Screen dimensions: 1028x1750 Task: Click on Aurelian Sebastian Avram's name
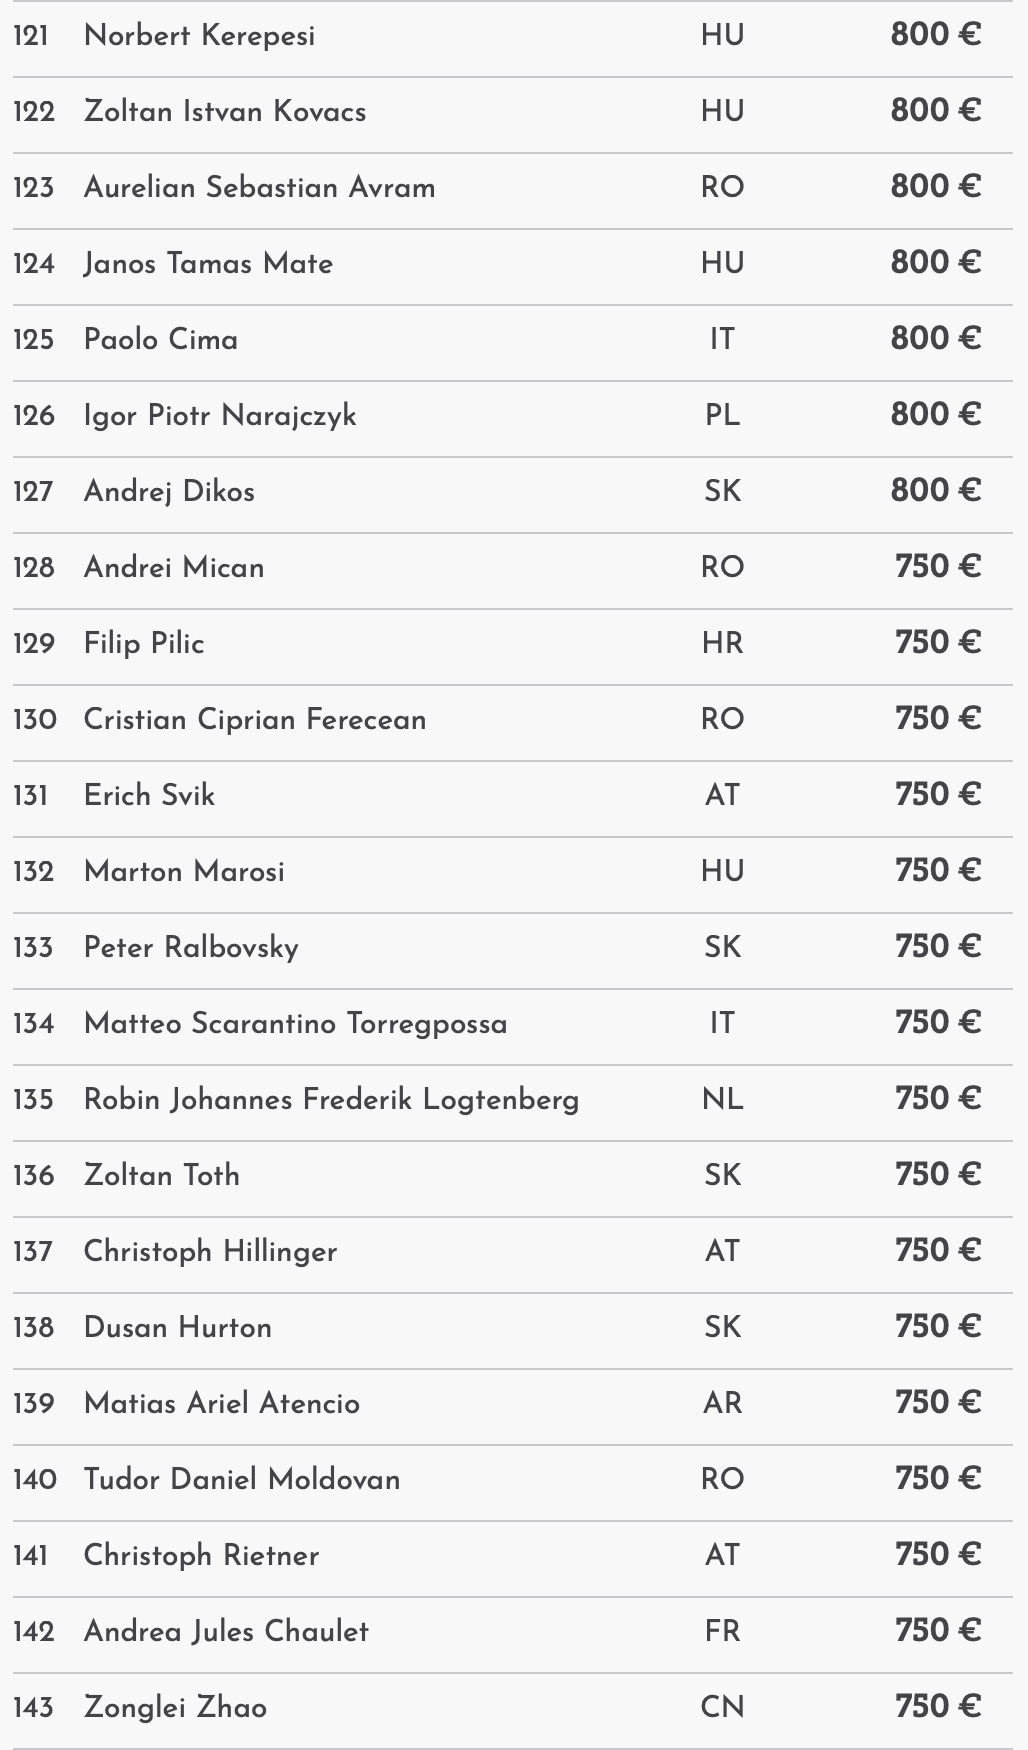coord(259,187)
